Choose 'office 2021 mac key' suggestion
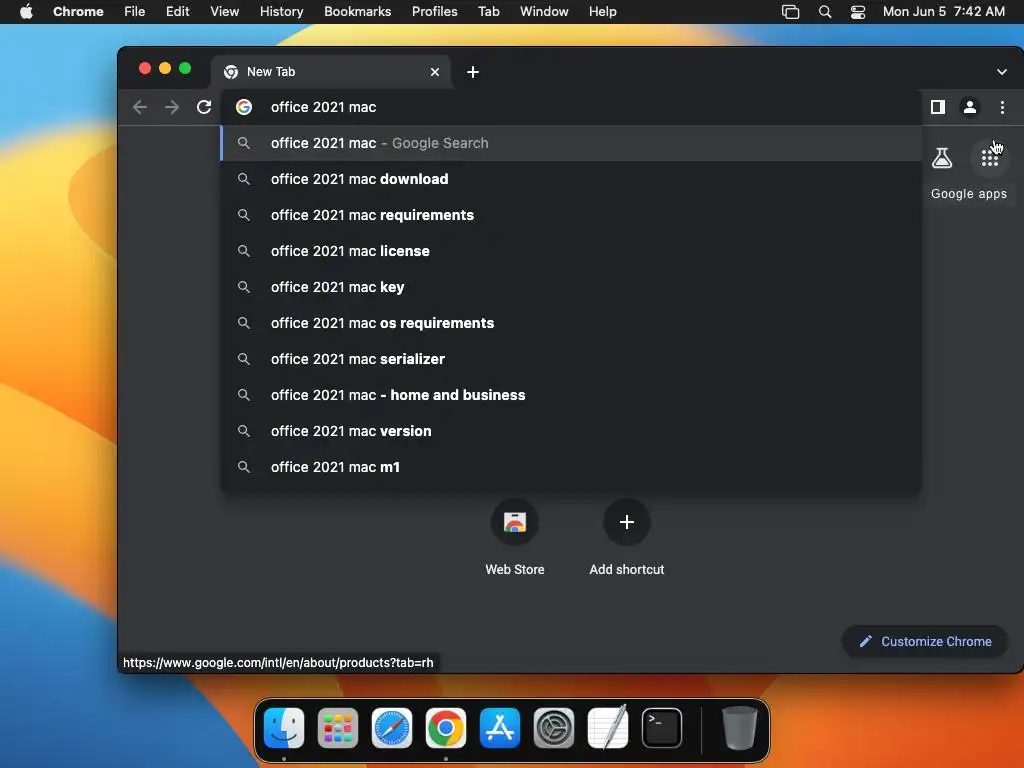 (x=571, y=287)
